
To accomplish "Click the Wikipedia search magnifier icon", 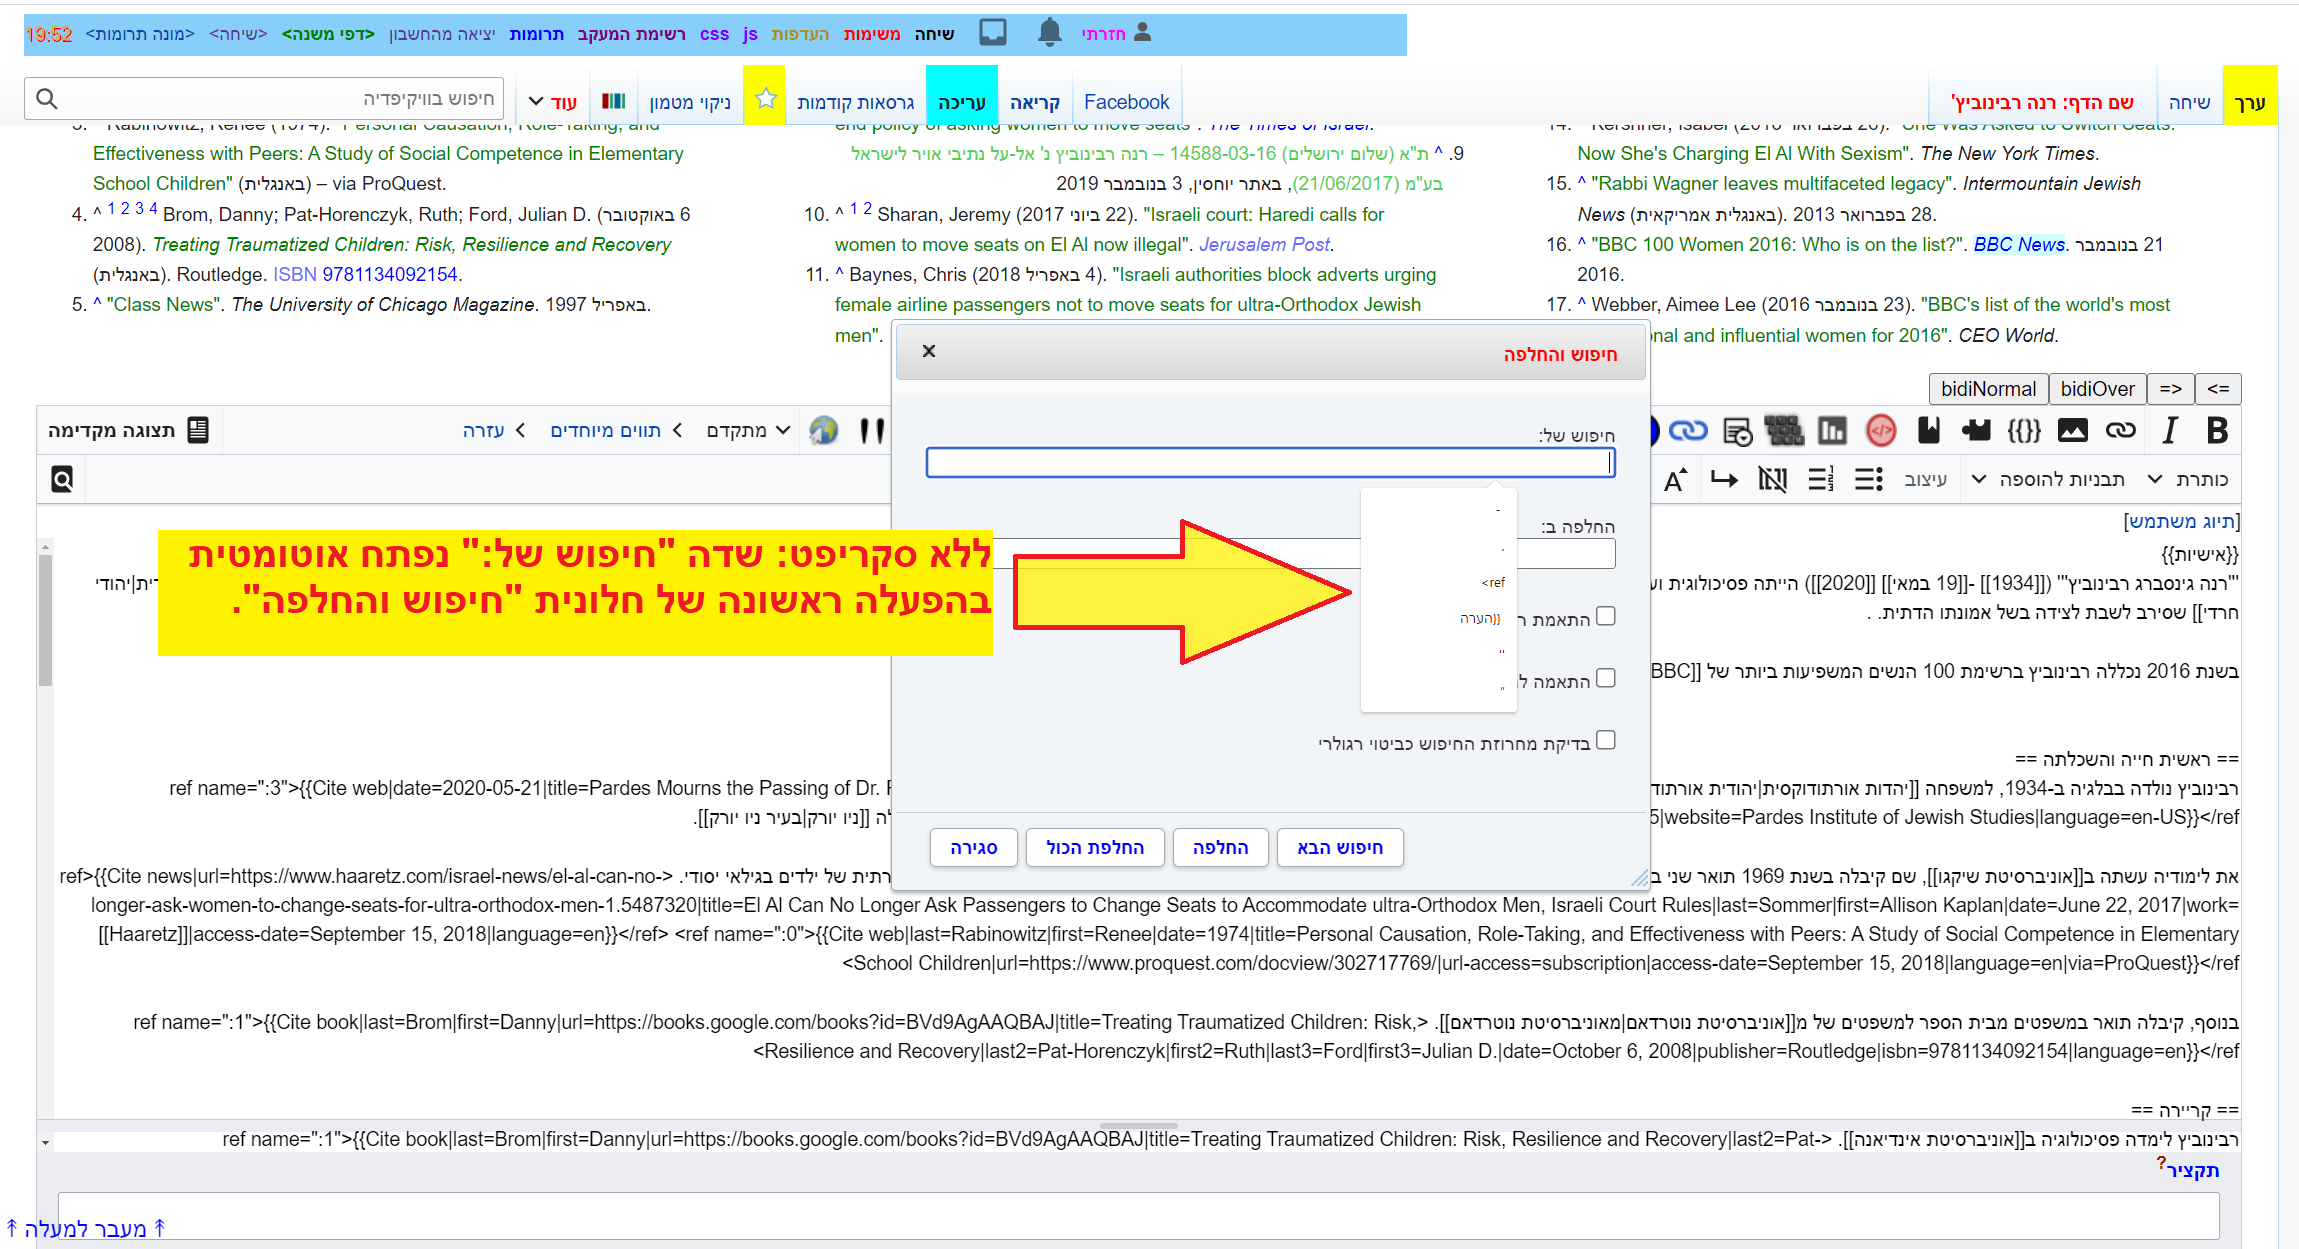I will [x=46, y=99].
